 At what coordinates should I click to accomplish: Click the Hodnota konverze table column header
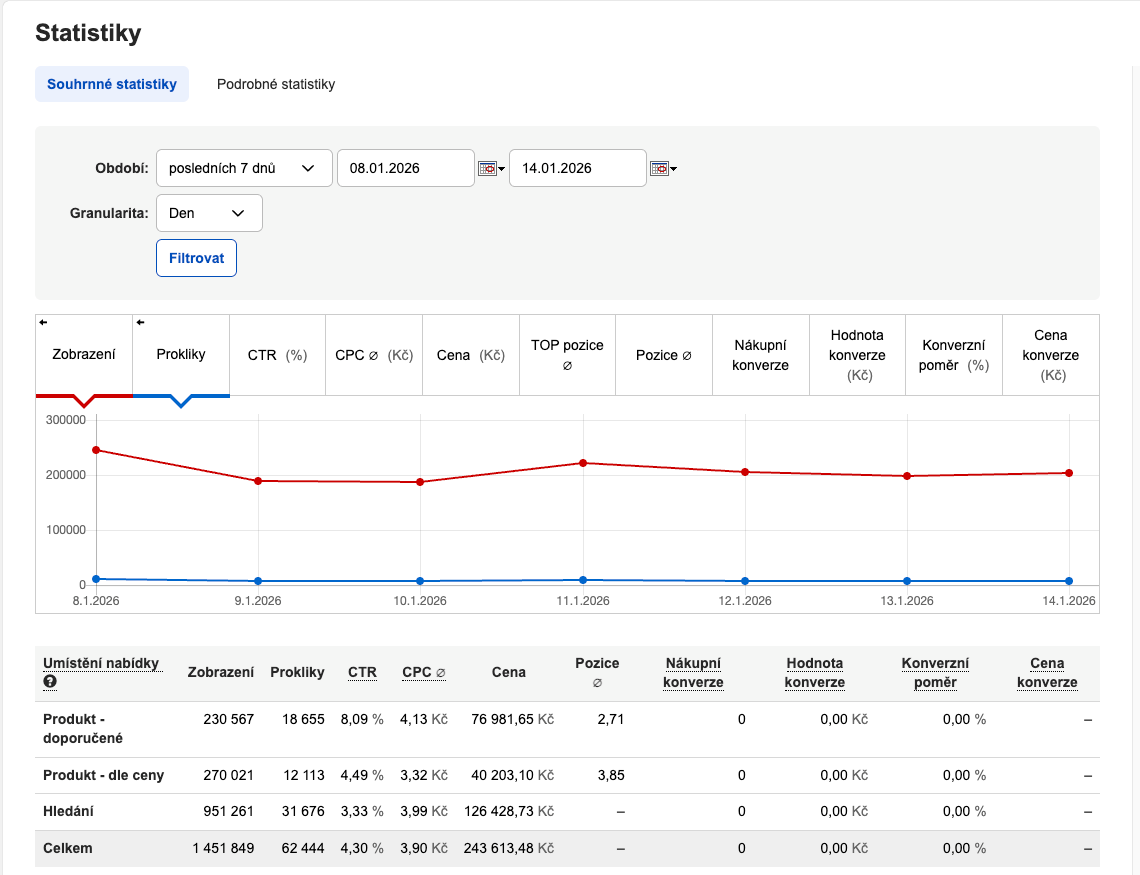[x=814, y=672]
